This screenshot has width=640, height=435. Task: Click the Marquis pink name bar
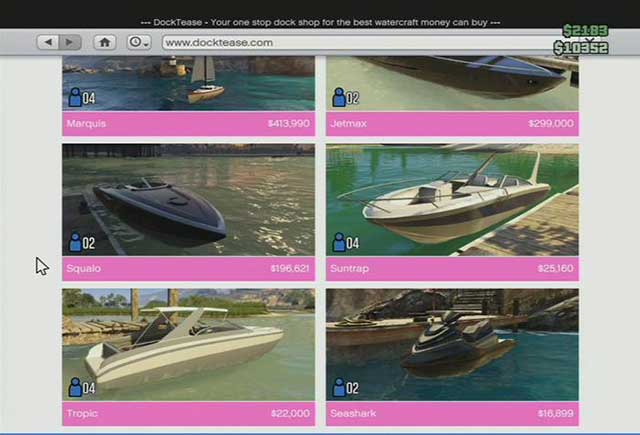coord(188,124)
